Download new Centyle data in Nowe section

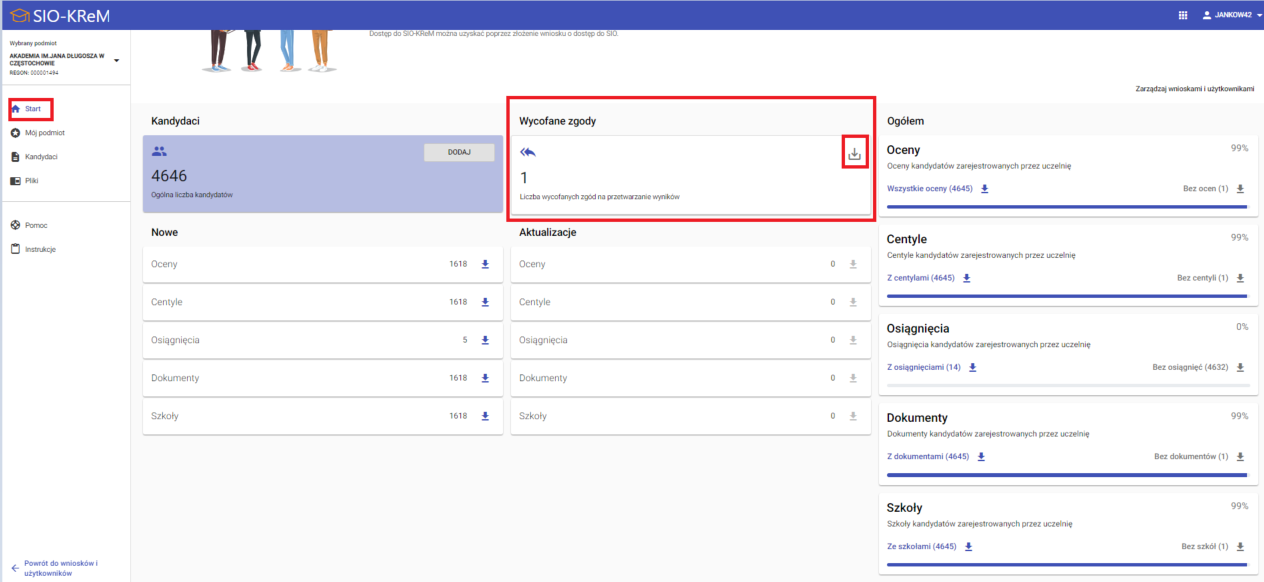click(x=485, y=302)
